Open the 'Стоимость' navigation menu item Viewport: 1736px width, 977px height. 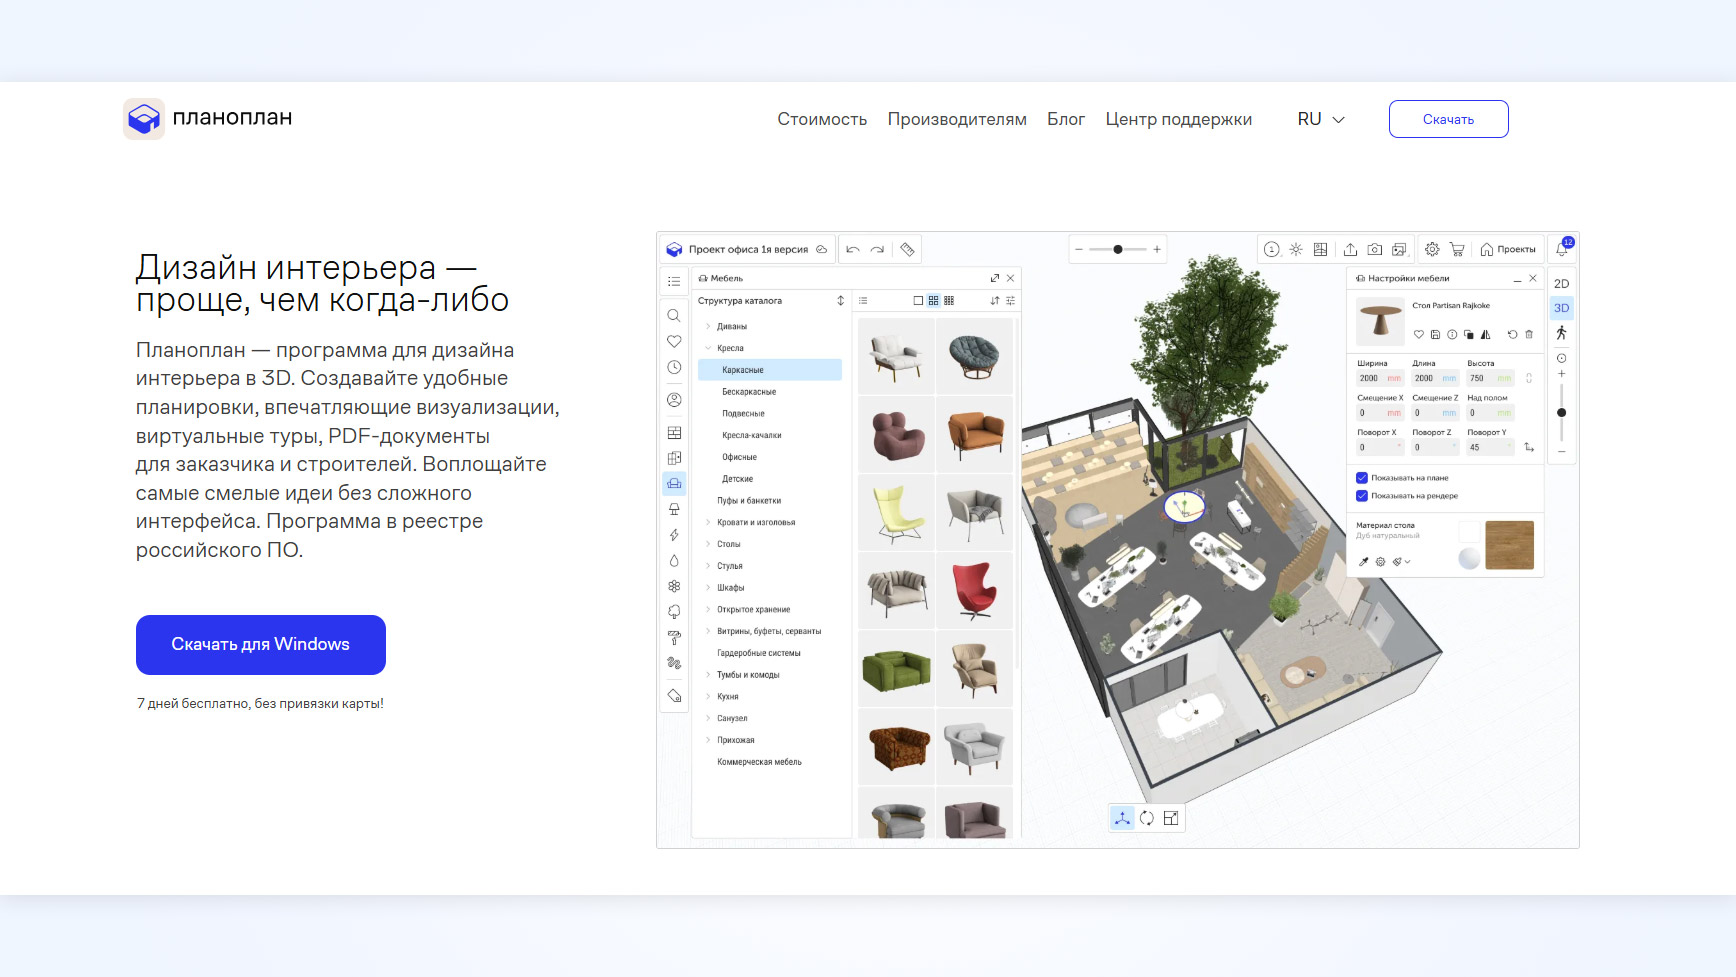822,119
